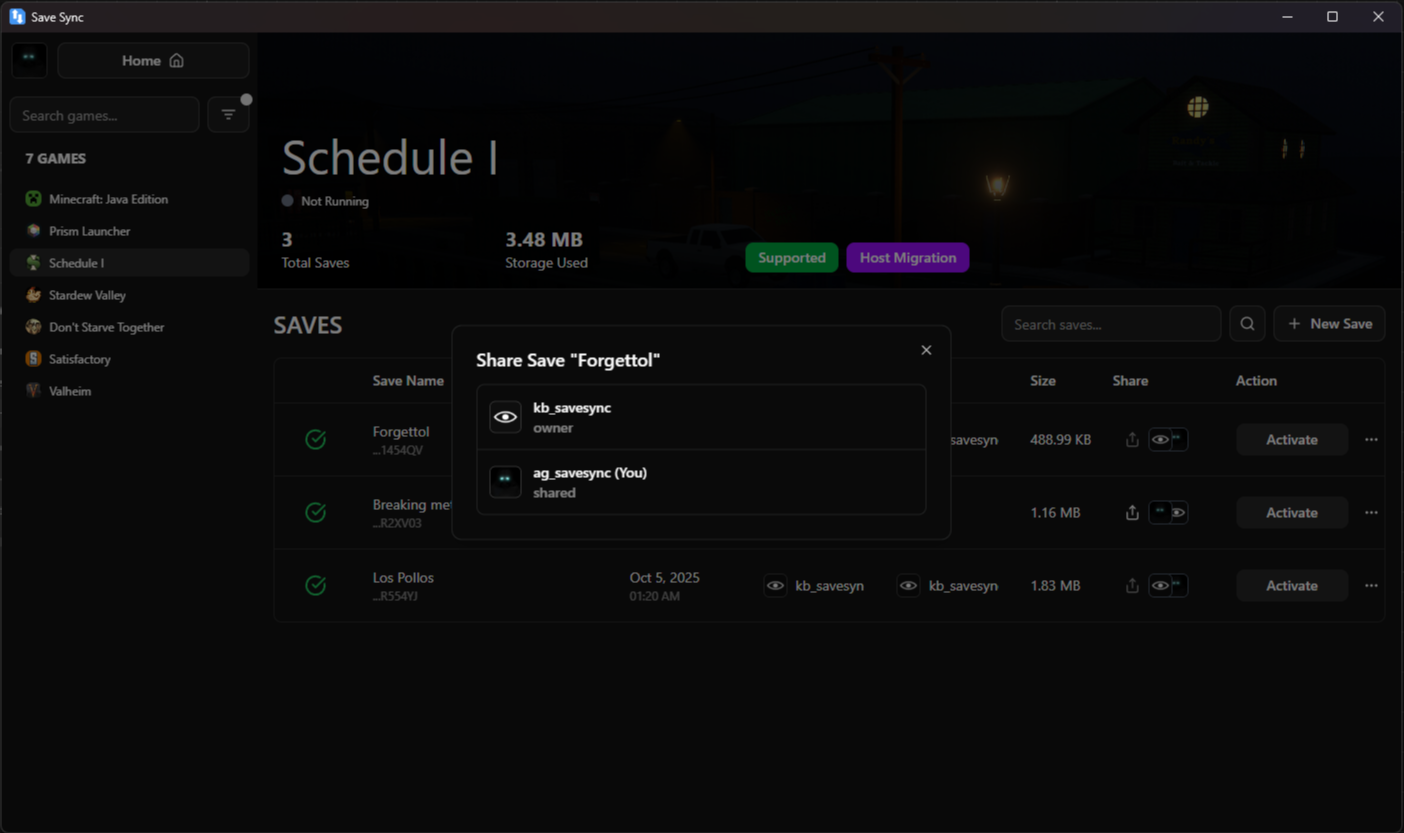Maximize the Save Sync window

(1332, 17)
